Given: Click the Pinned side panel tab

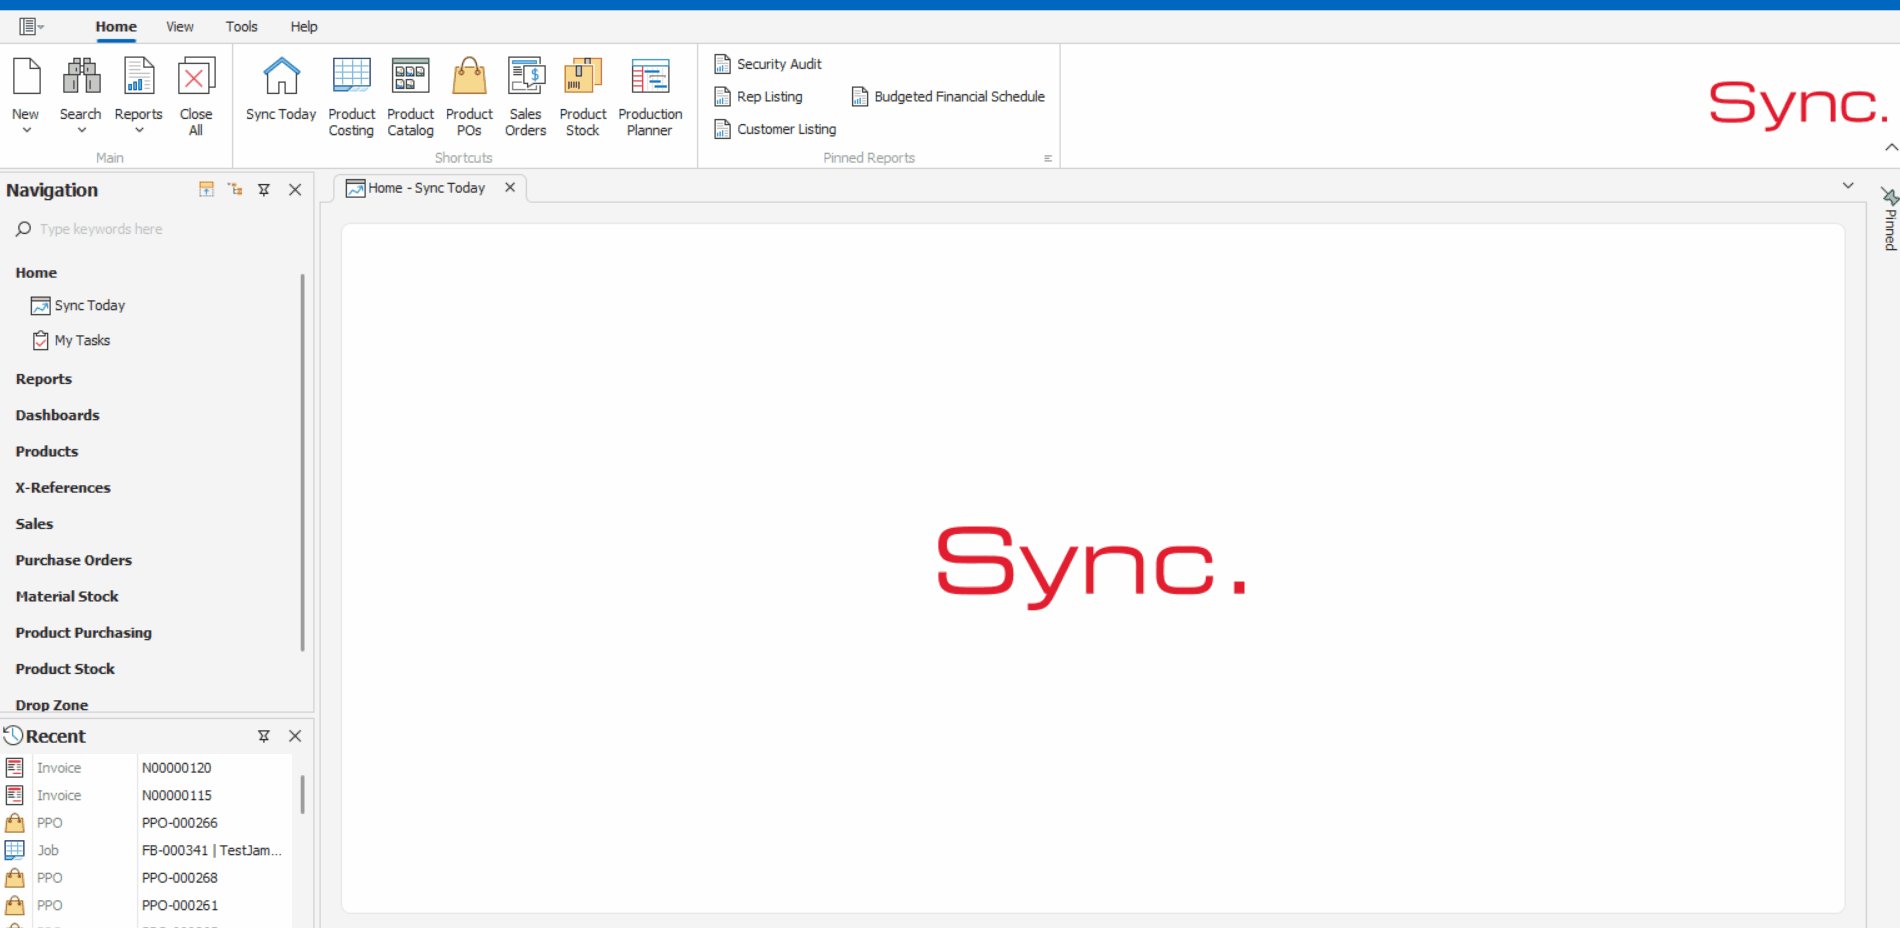Looking at the screenshot, I should coord(1889,219).
